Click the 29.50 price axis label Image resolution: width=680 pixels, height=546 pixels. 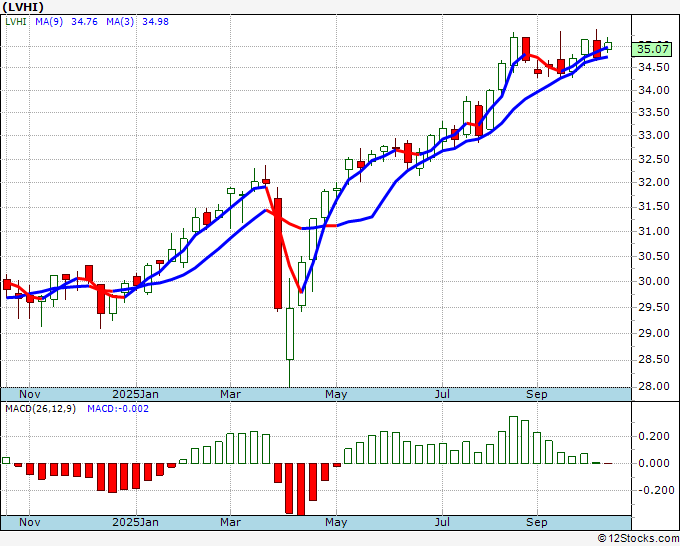point(654,307)
